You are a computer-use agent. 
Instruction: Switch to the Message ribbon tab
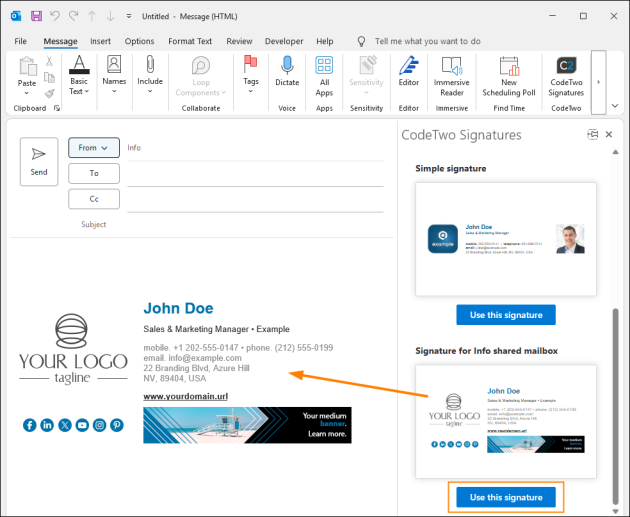(x=60, y=41)
